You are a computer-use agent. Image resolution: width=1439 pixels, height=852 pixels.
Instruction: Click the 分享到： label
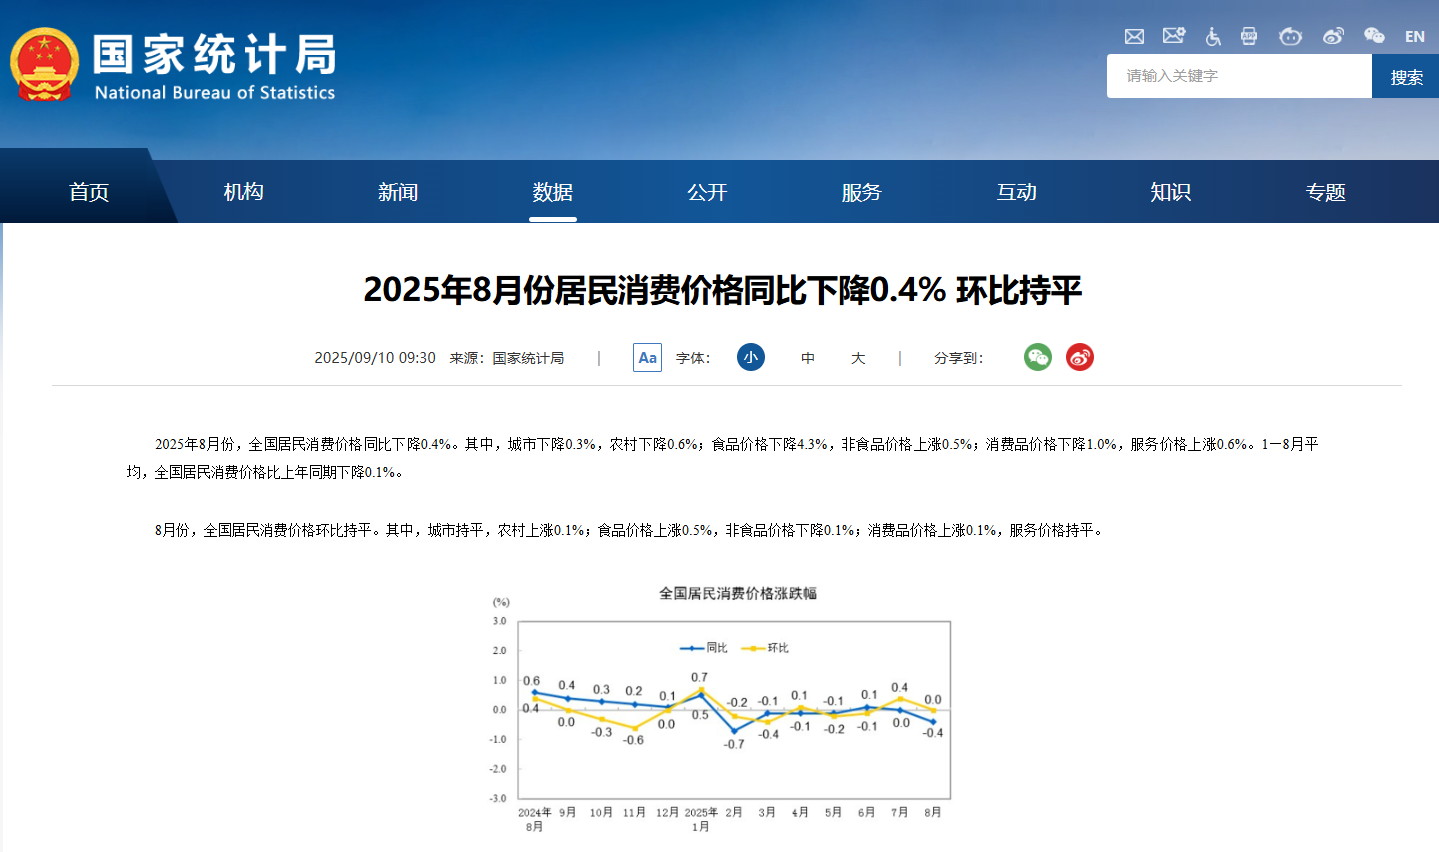(959, 358)
